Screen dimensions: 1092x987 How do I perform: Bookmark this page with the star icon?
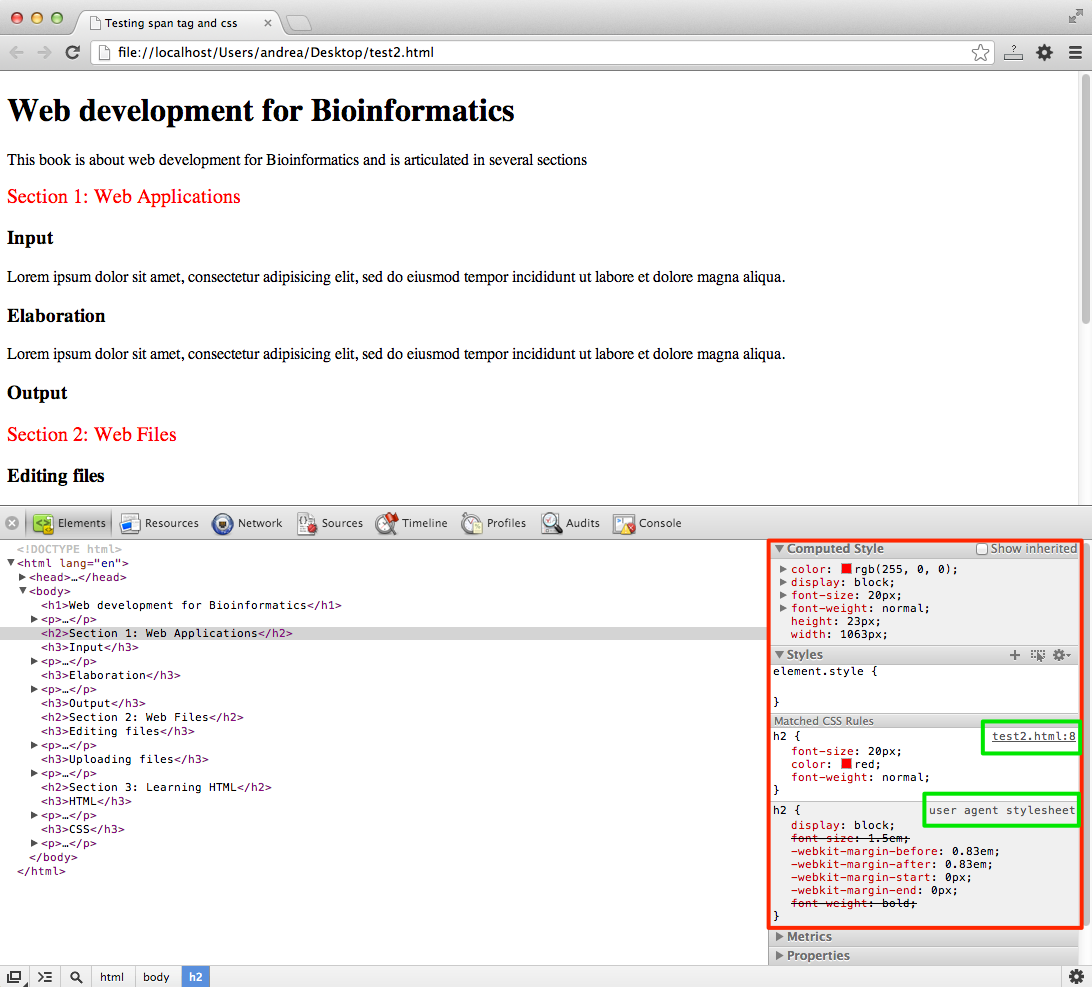click(981, 52)
